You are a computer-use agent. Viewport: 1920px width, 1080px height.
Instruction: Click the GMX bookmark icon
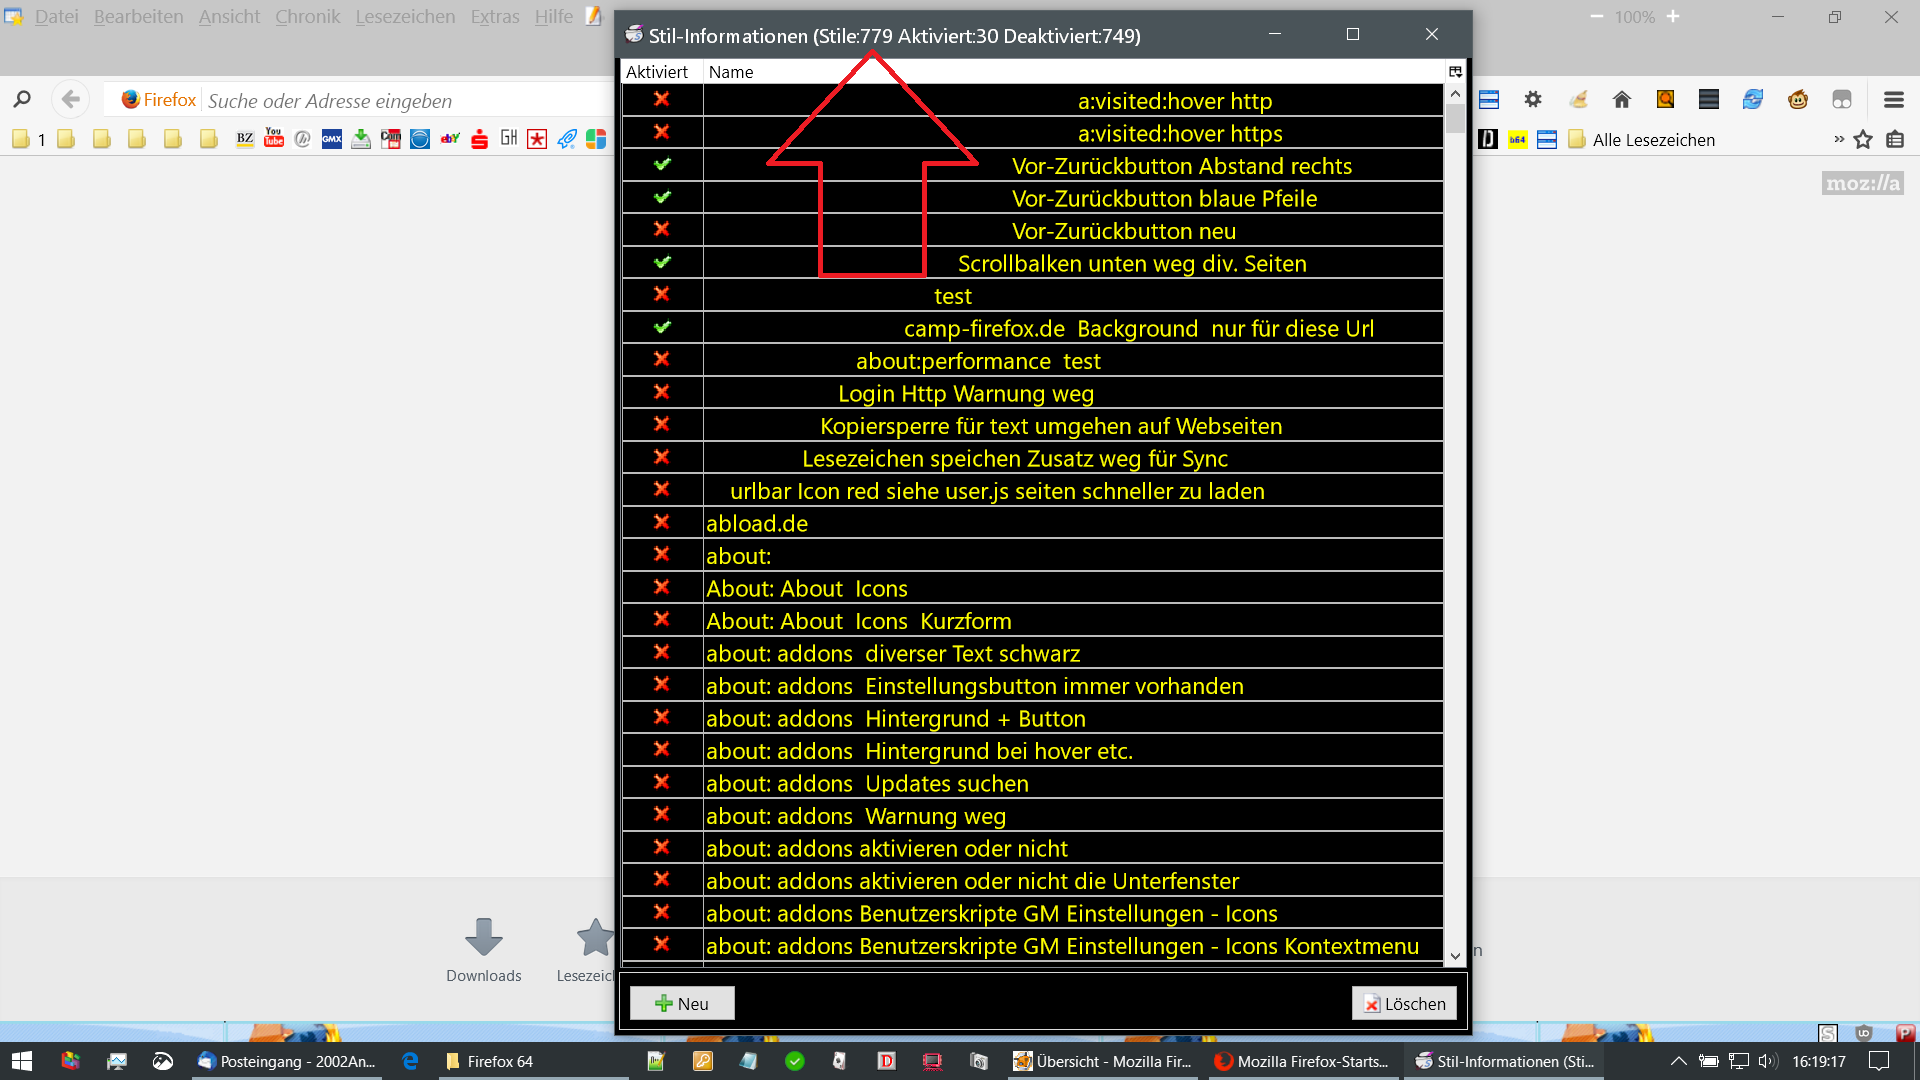pyautogui.click(x=332, y=139)
